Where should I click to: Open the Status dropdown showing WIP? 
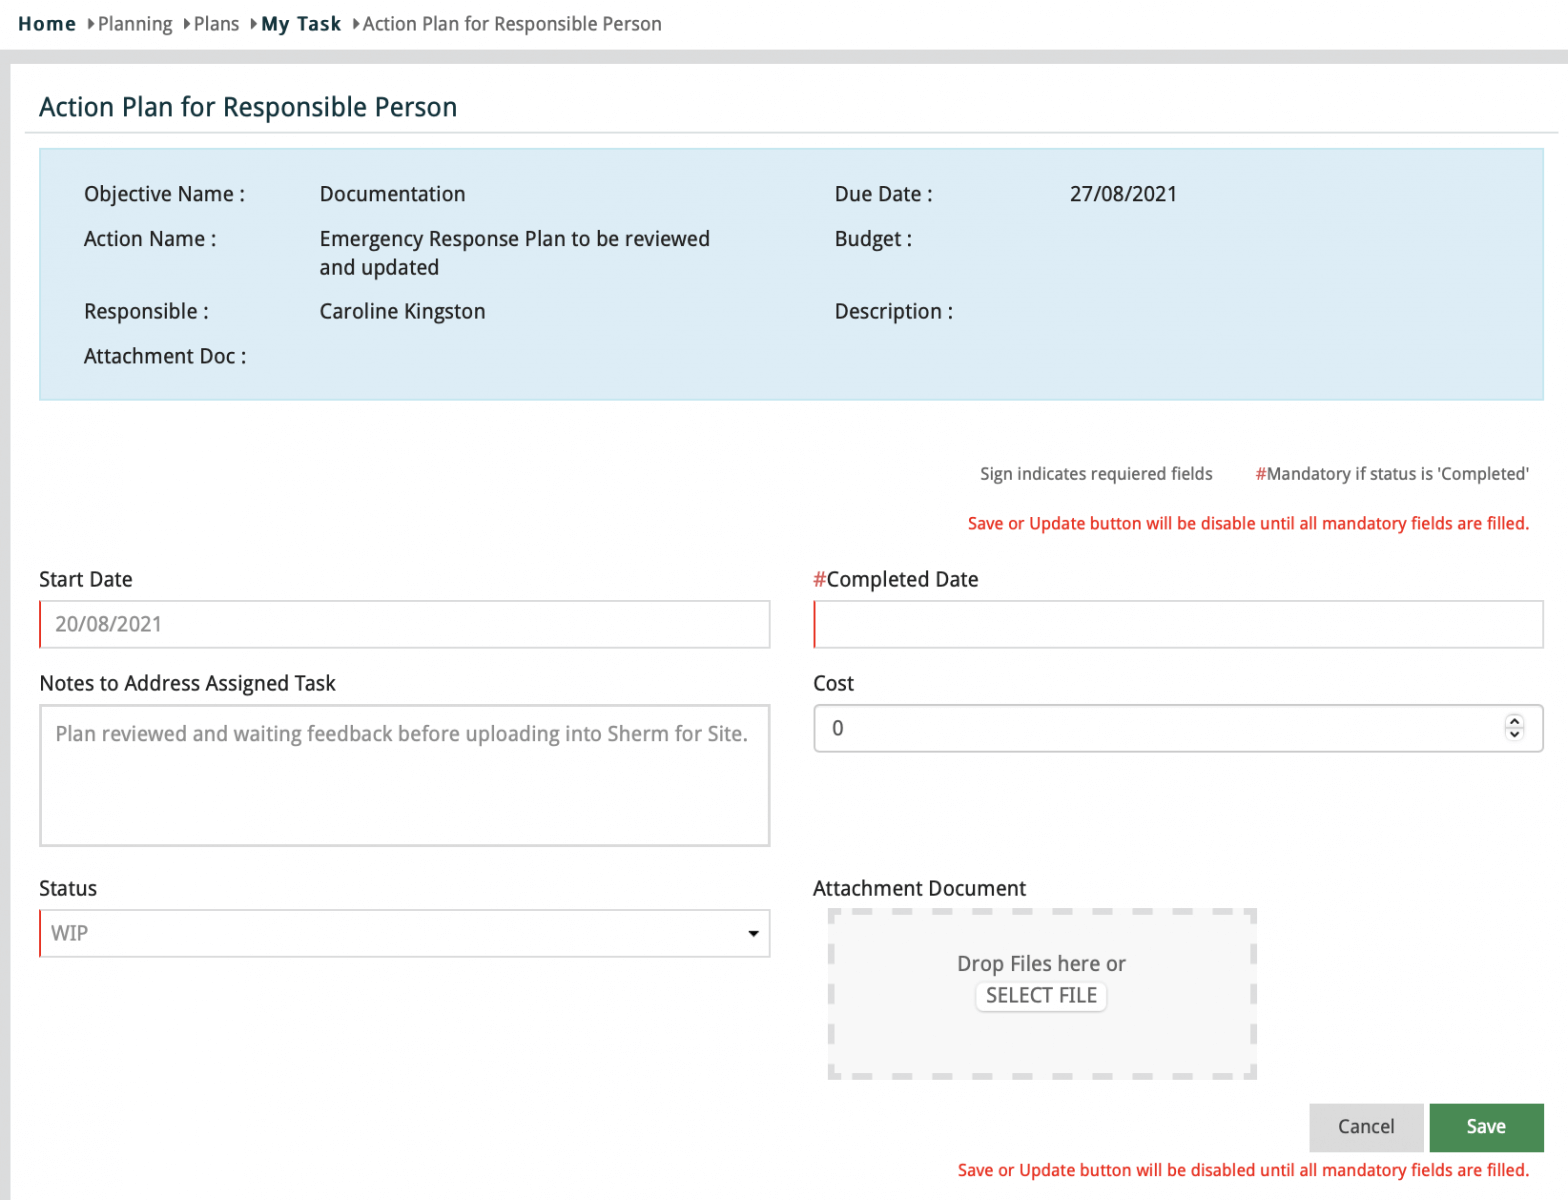click(x=404, y=933)
